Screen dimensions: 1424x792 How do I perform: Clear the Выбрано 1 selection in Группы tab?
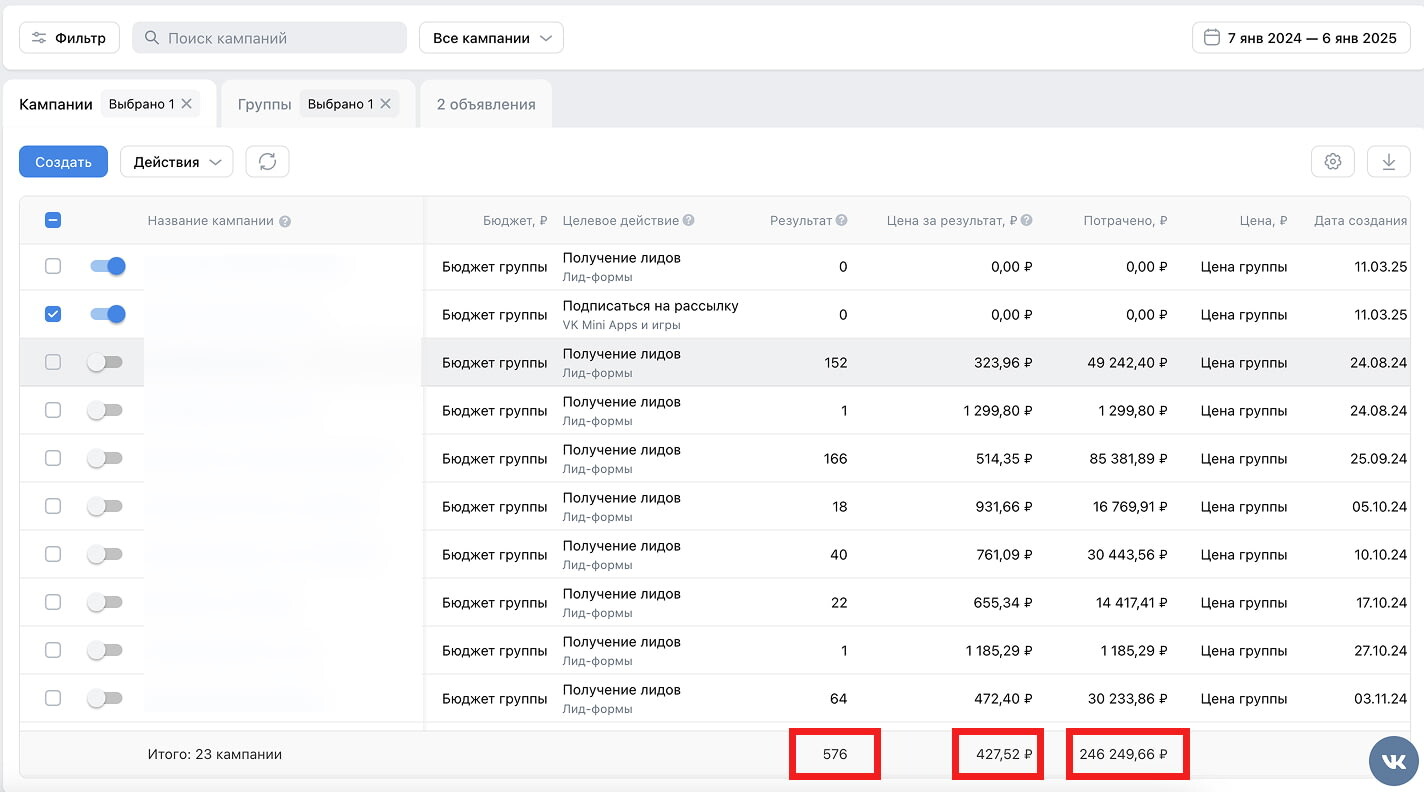pyautogui.click(x=386, y=104)
